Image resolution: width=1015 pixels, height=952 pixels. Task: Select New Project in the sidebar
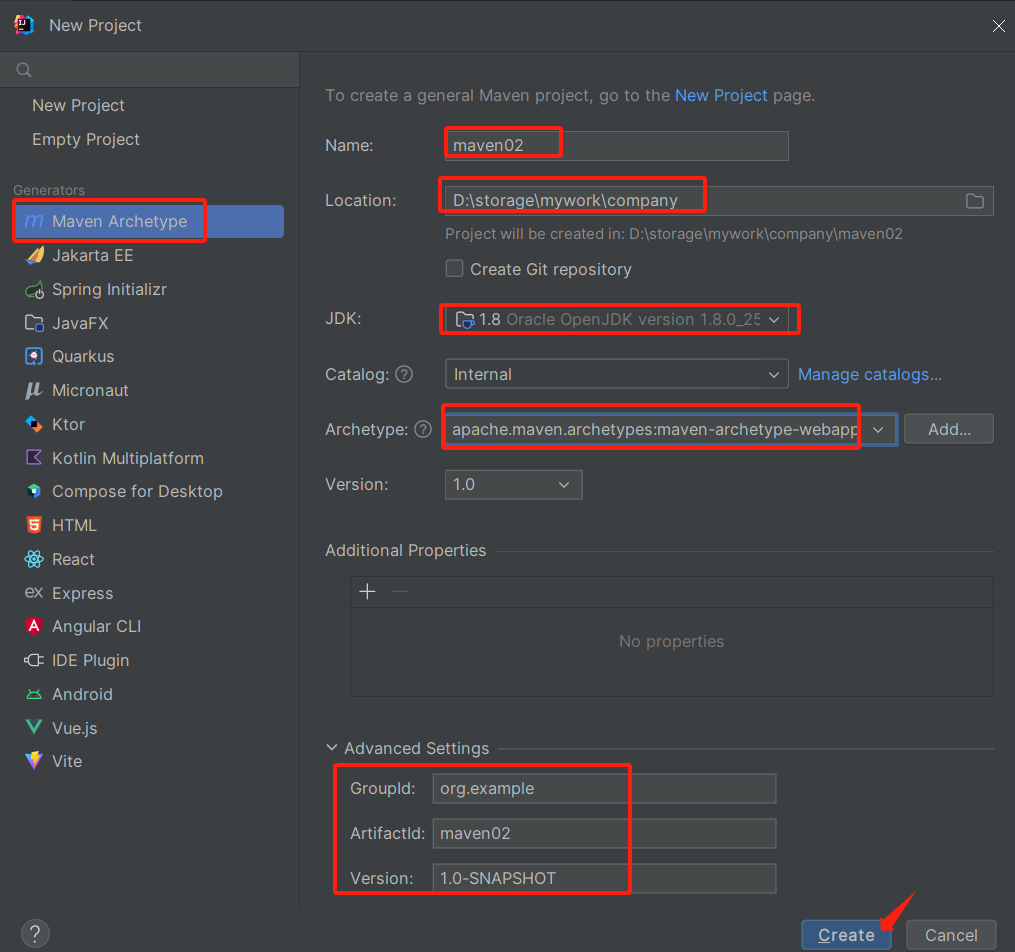[78, 105]
